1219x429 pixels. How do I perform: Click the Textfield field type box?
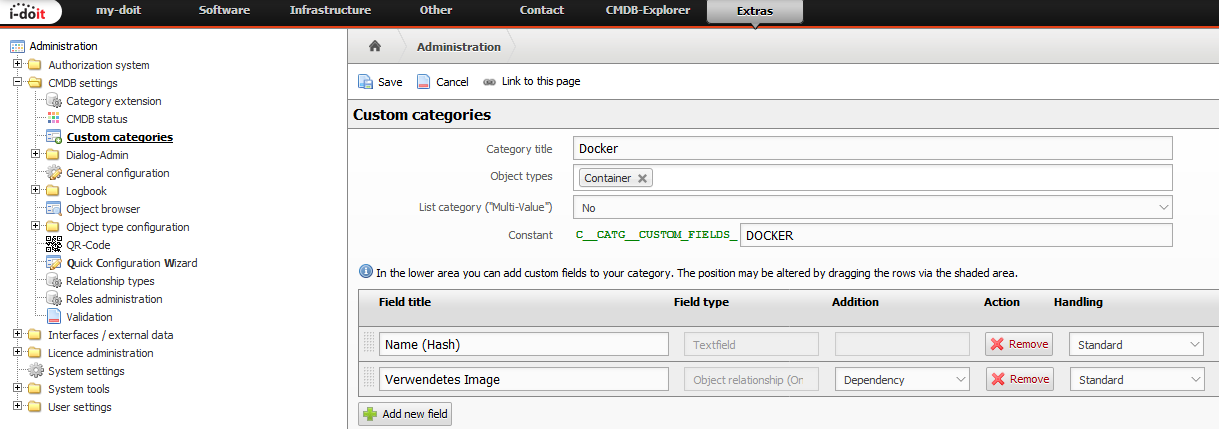(751, 345)
